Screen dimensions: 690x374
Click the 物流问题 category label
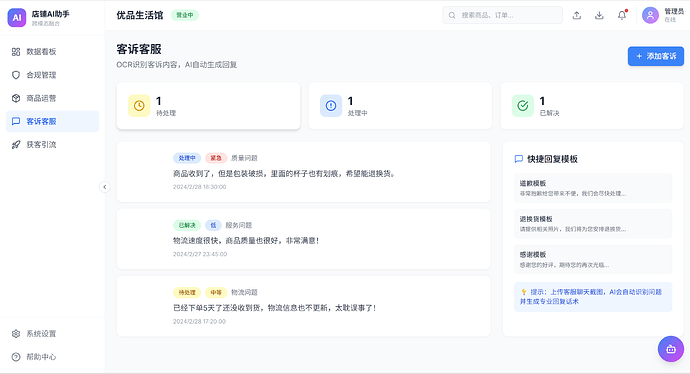pos(244,292)
